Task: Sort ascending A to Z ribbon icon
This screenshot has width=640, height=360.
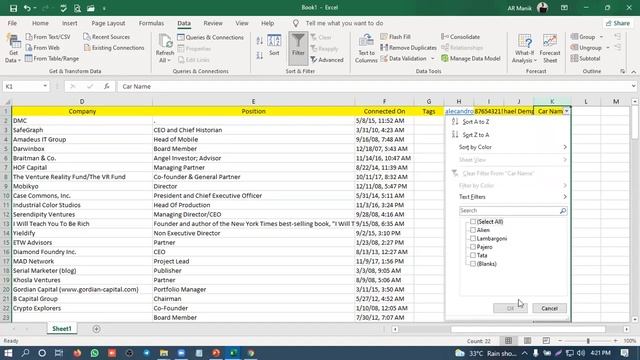Action: (260, 41)
